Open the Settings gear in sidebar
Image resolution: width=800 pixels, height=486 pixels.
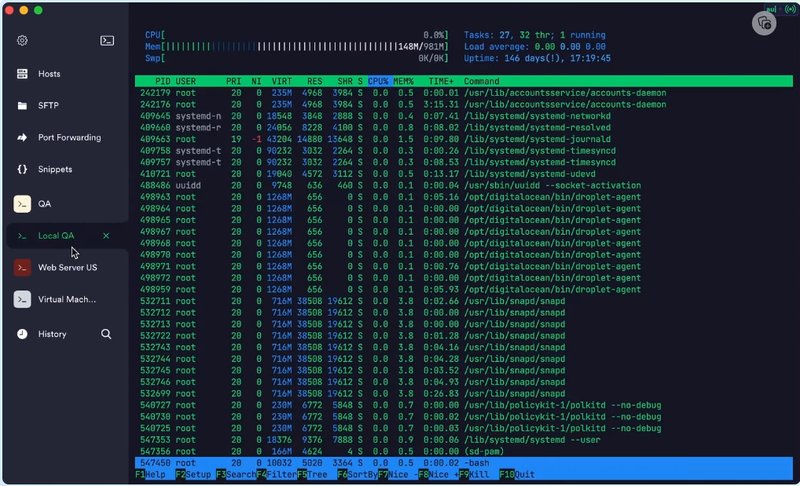click(22, 41)
